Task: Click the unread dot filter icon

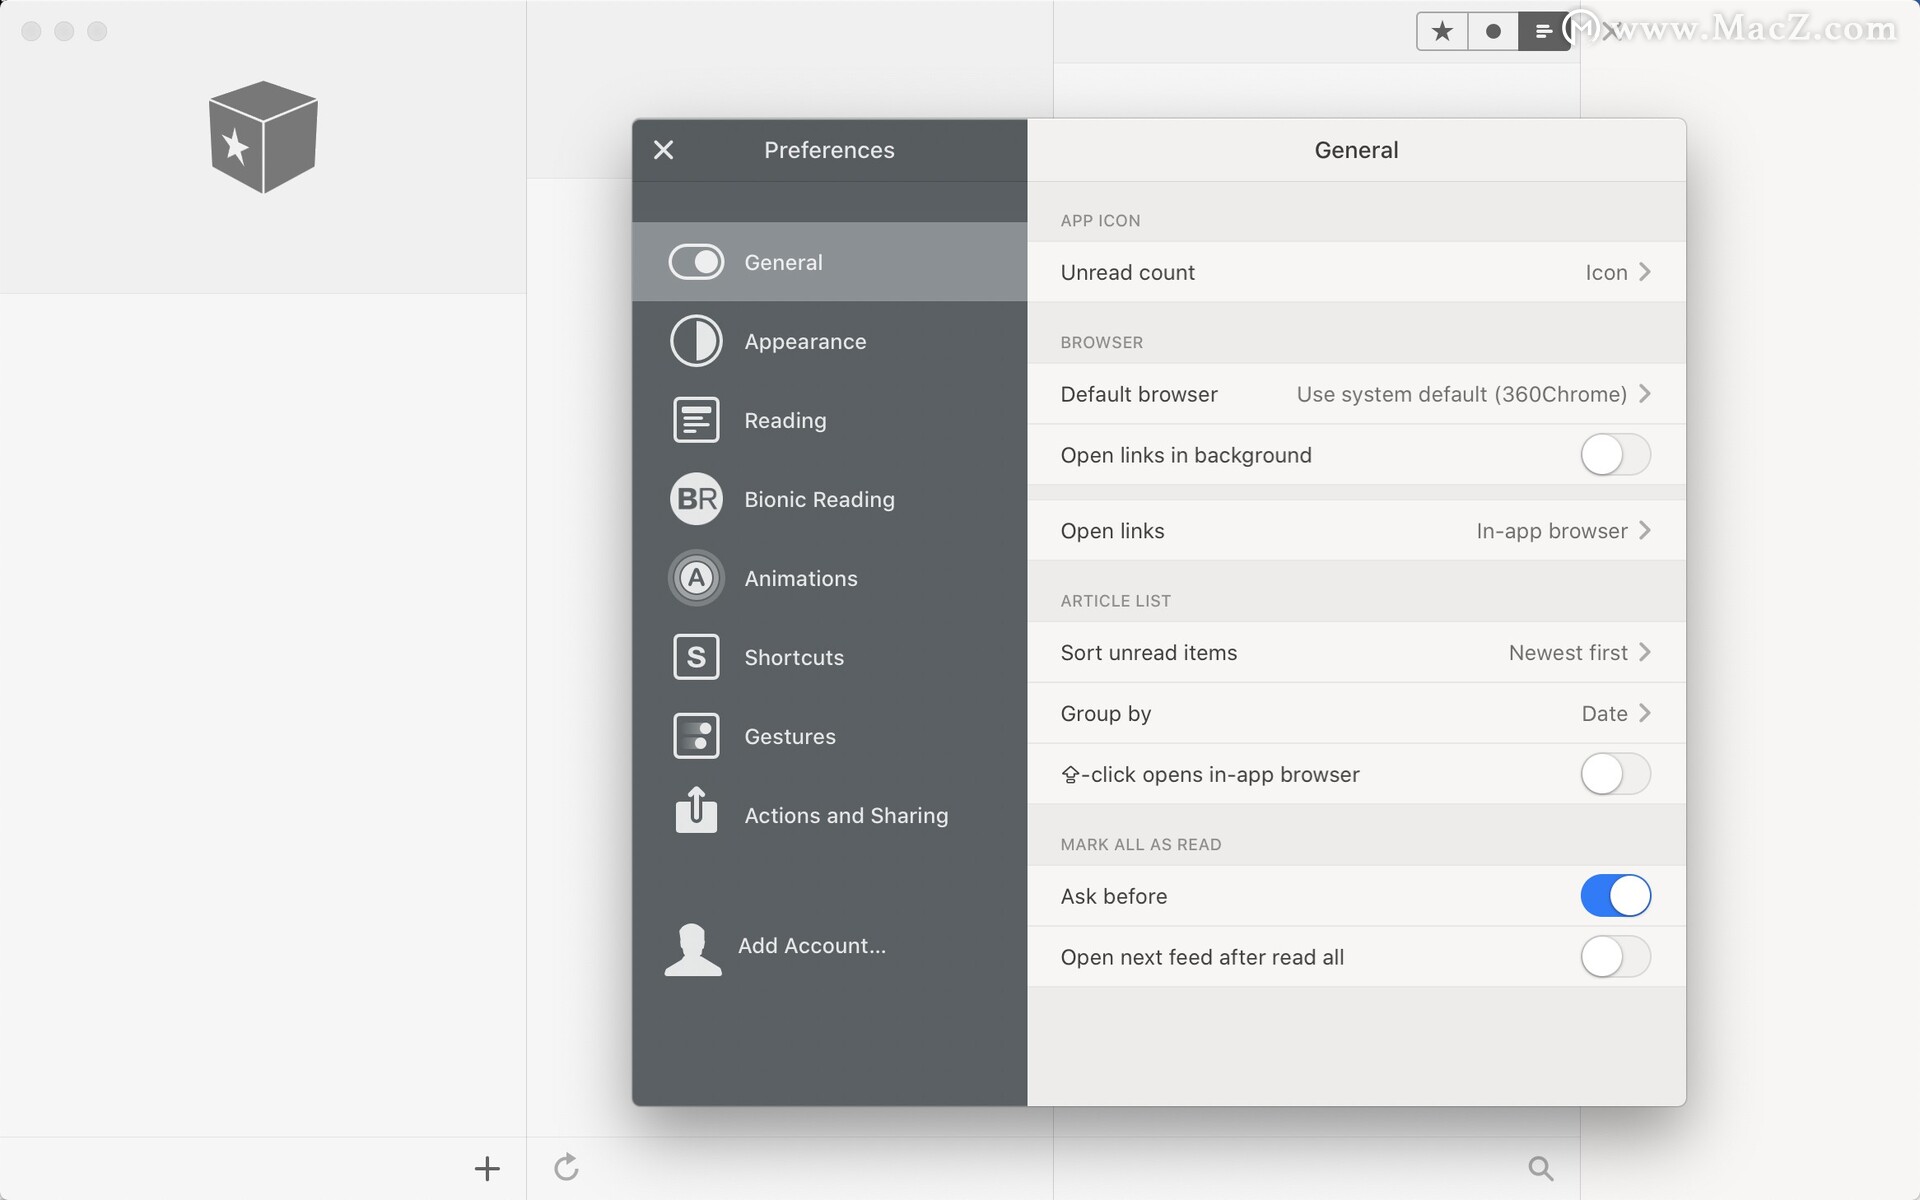Action: [1493, 32]
